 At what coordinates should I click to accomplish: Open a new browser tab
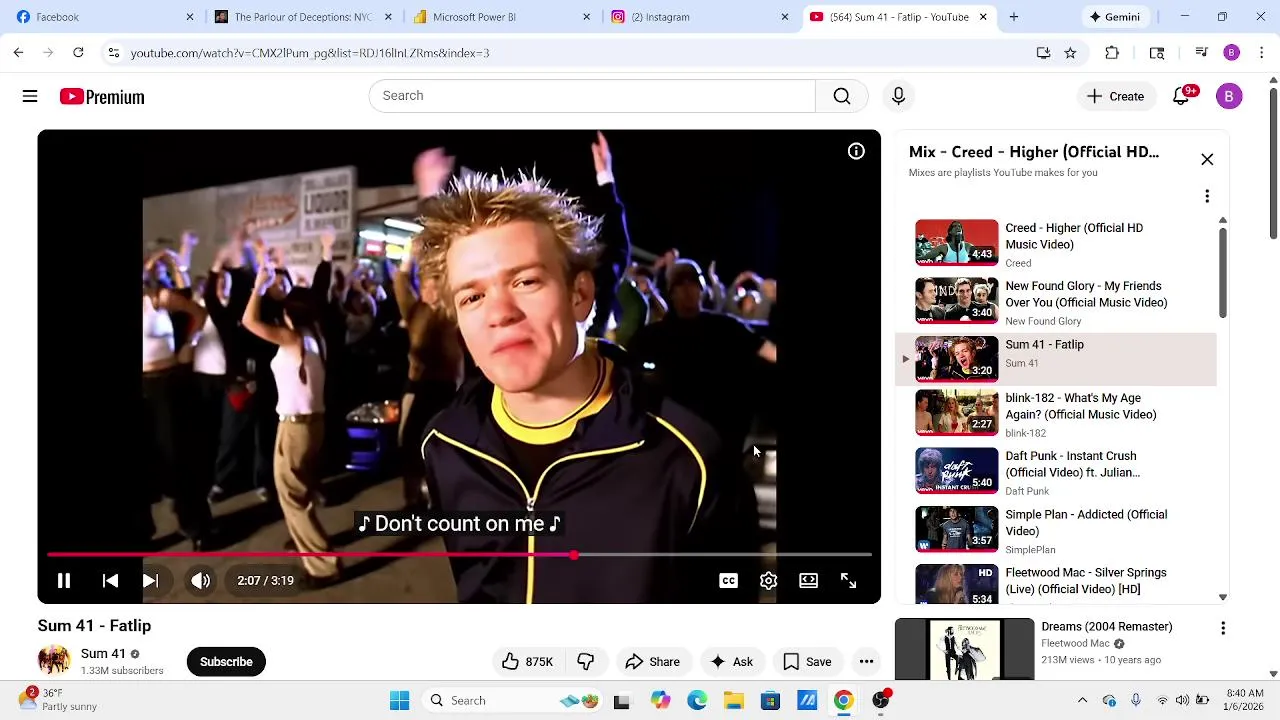click(x=1014, y=17)
